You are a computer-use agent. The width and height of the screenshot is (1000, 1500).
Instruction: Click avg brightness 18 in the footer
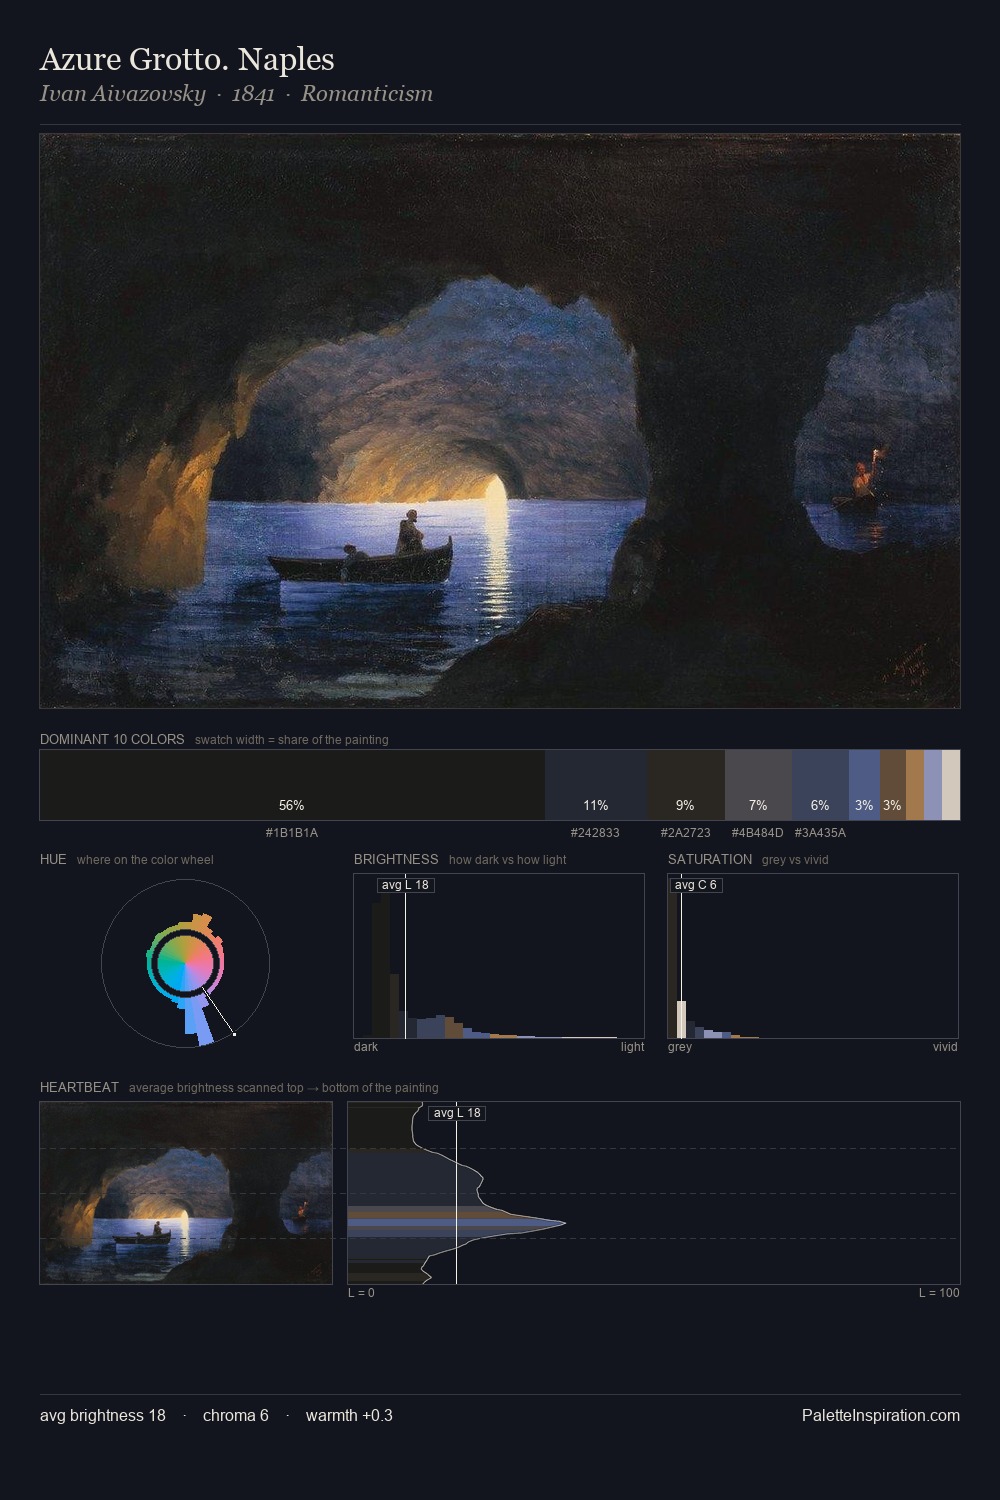pos(103,1415)
